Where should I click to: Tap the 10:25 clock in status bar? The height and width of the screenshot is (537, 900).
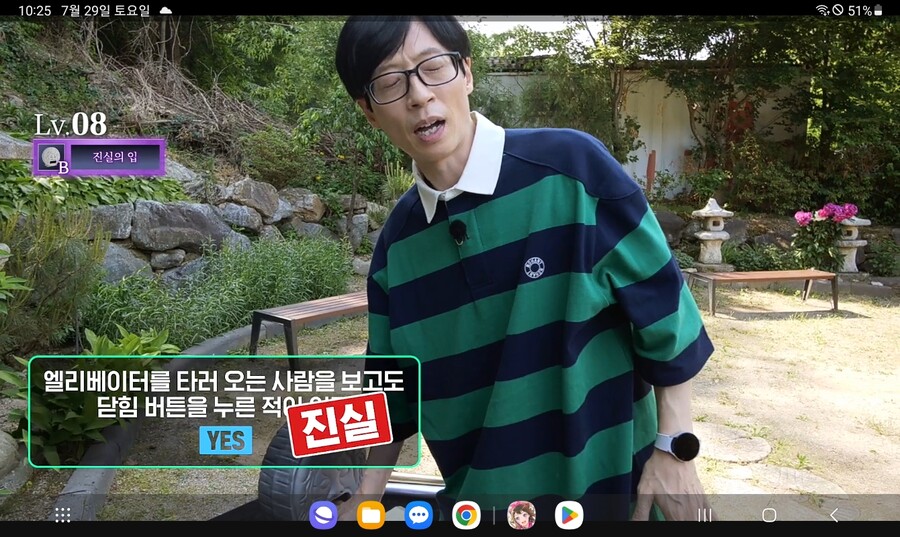click(x=34, y=10)
